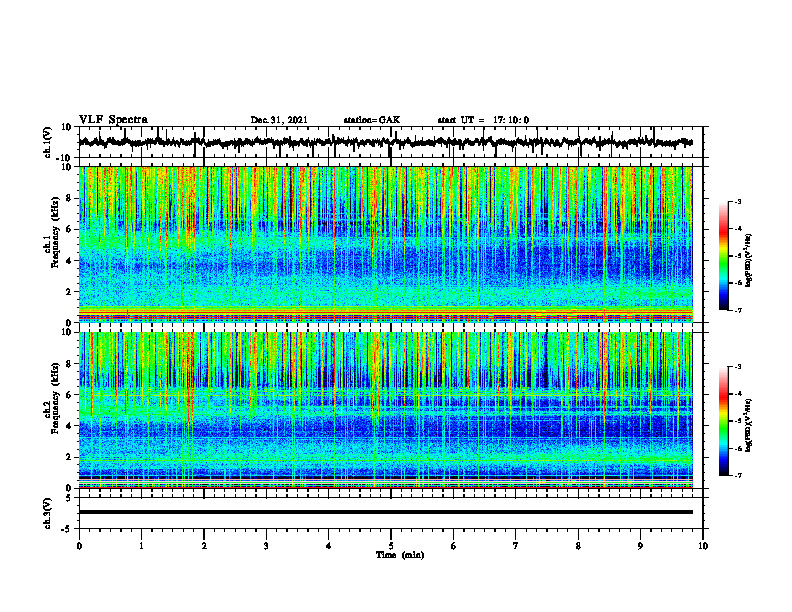Click the "4" kHz tick on ch.2 frequency axis
Viewport: 792px width, 612px height.
click(x=69, y=426)
